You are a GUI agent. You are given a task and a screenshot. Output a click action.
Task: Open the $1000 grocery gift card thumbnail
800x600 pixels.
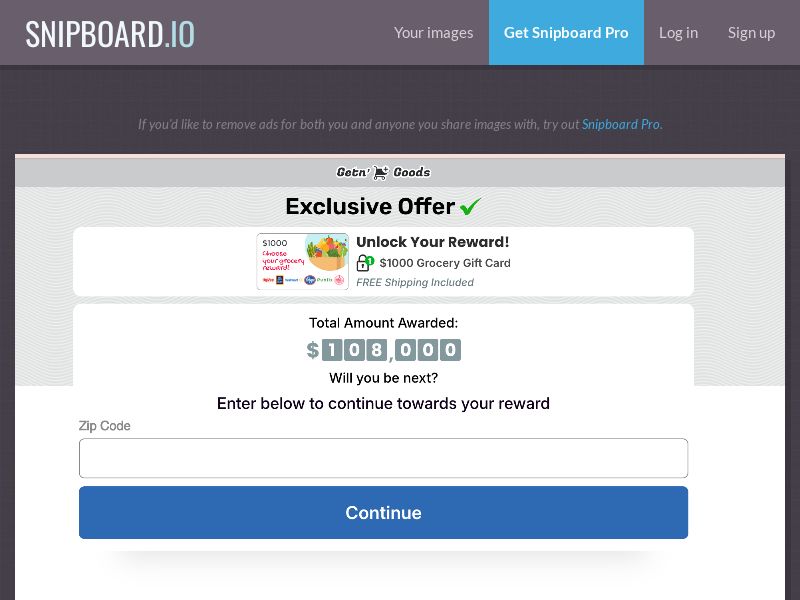[302, 262]
